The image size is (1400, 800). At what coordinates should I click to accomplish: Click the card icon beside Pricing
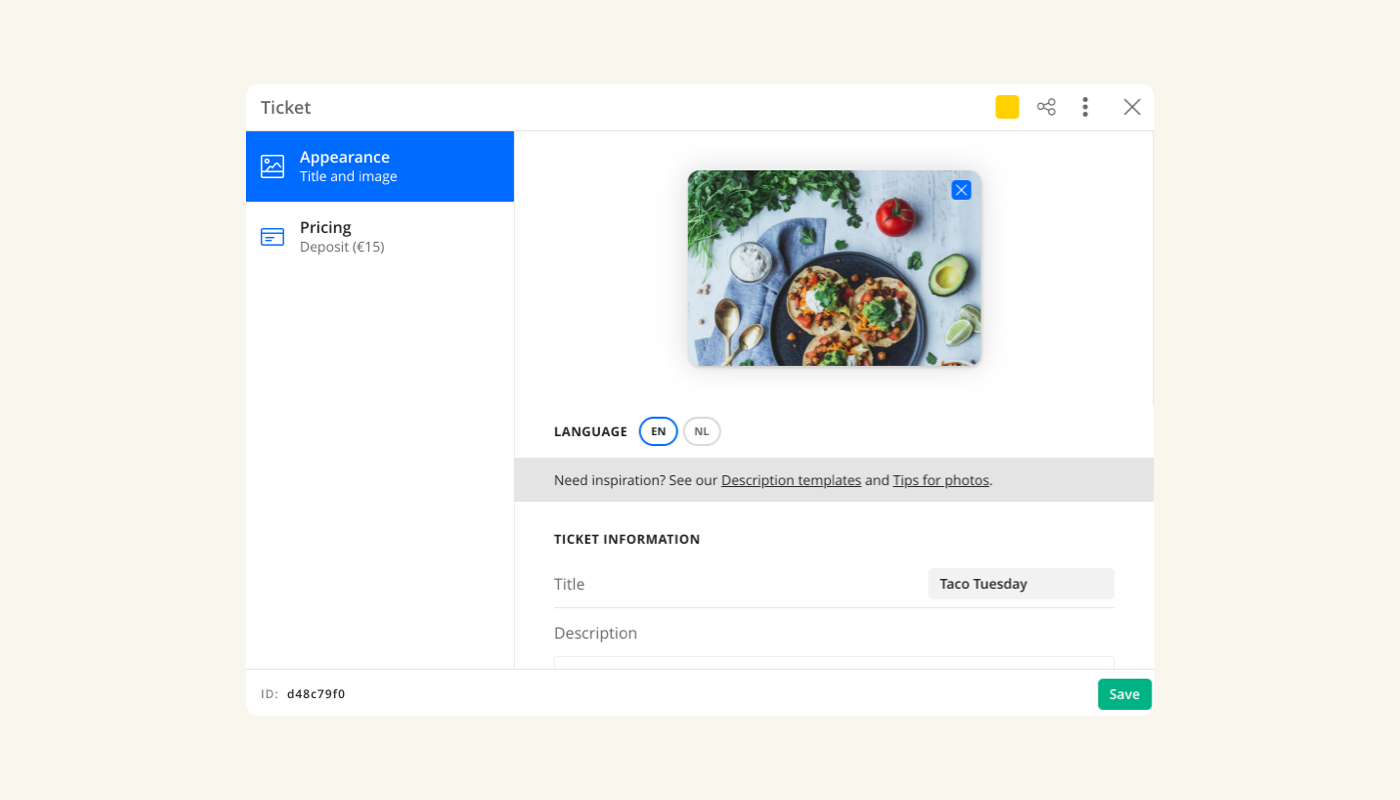(x=272, y=237)
